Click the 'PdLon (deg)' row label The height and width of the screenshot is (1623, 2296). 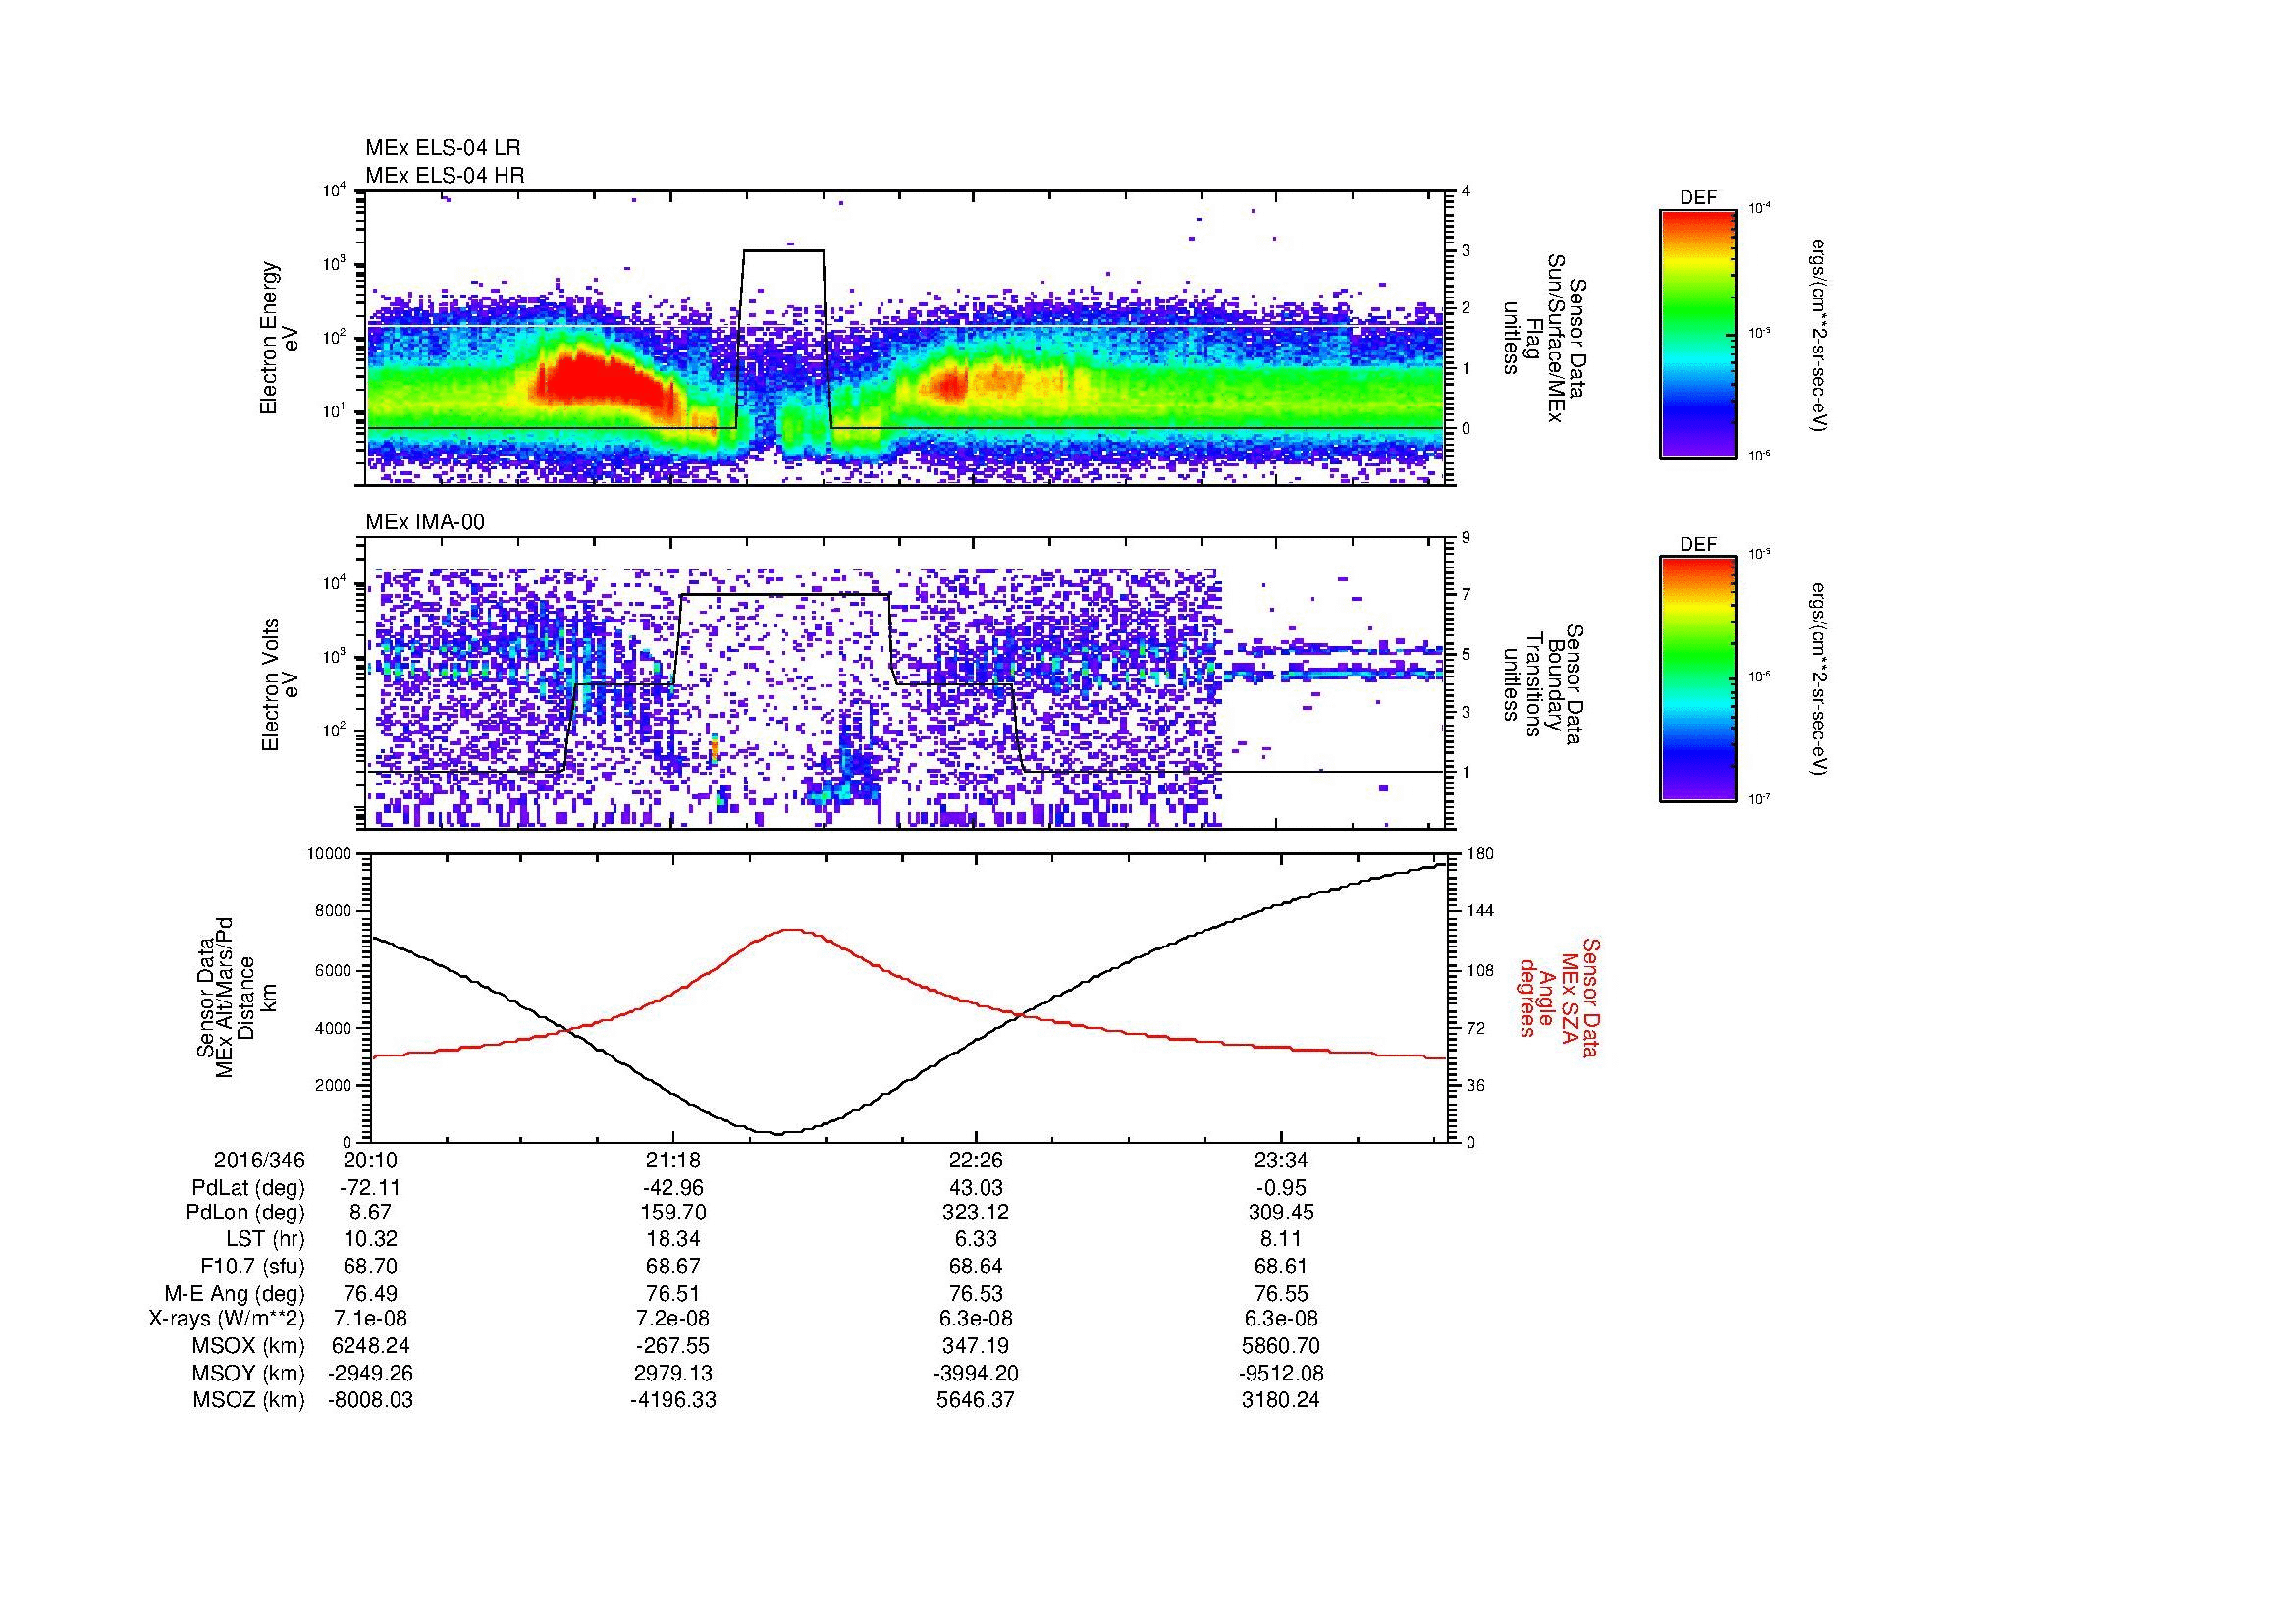click(x=245, y=1213)
